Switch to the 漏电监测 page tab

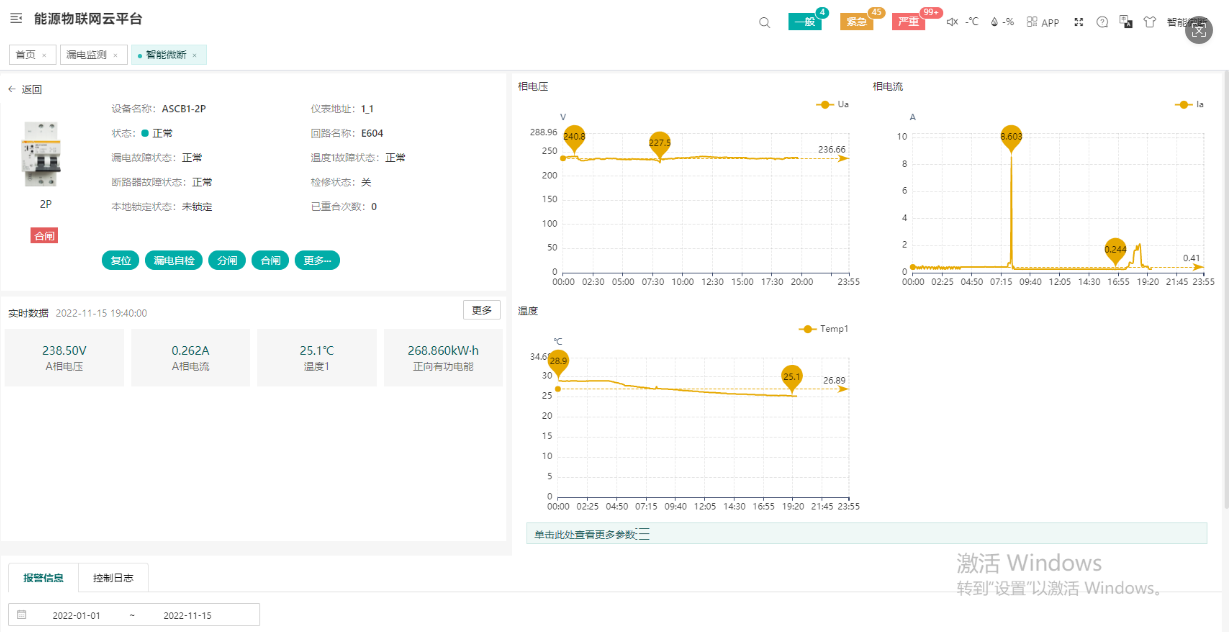click(87, 55)
